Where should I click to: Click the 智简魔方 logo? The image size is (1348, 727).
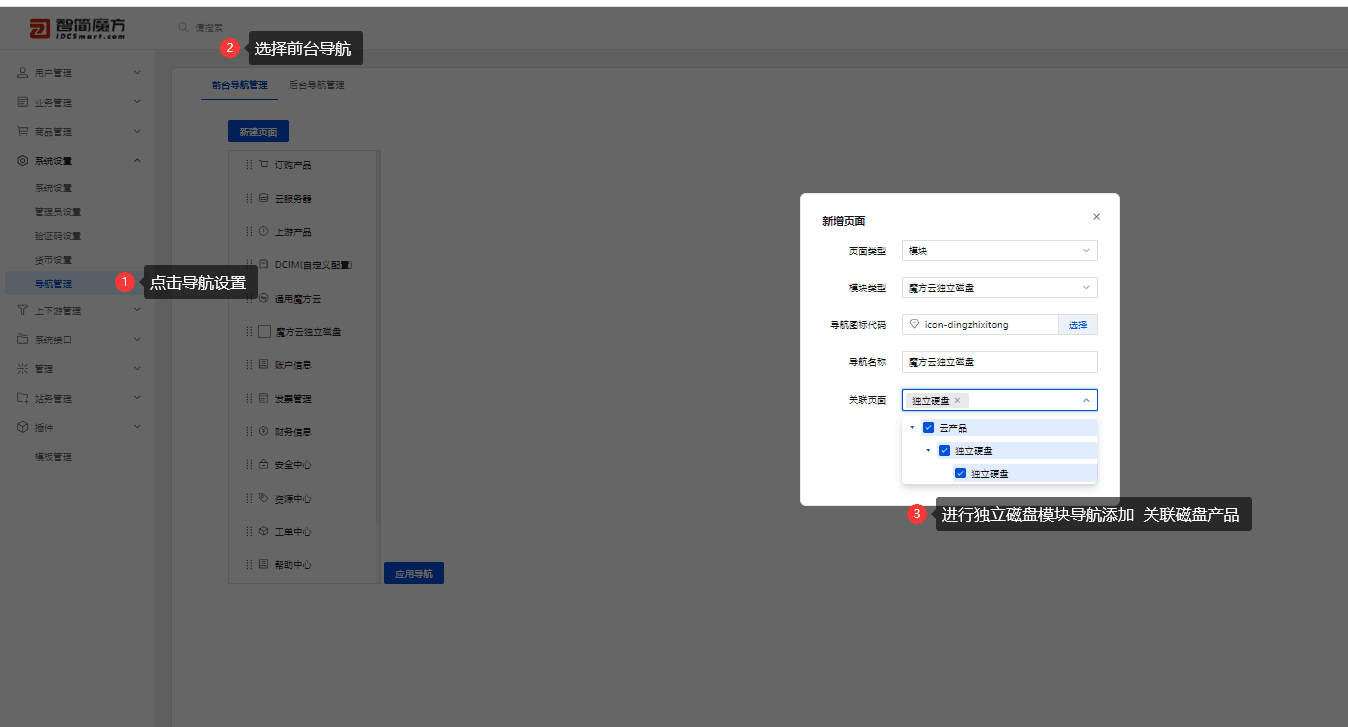[x=77, y=29]
